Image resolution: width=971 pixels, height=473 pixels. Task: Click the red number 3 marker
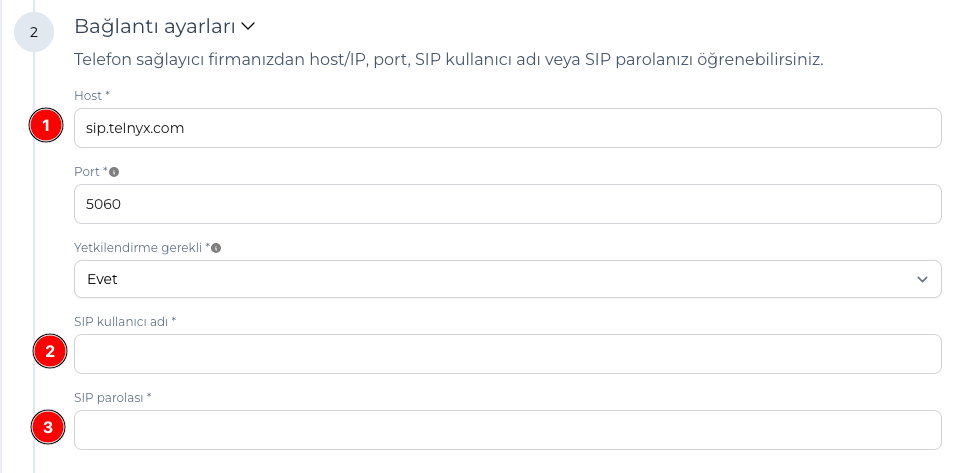[48, 427]
